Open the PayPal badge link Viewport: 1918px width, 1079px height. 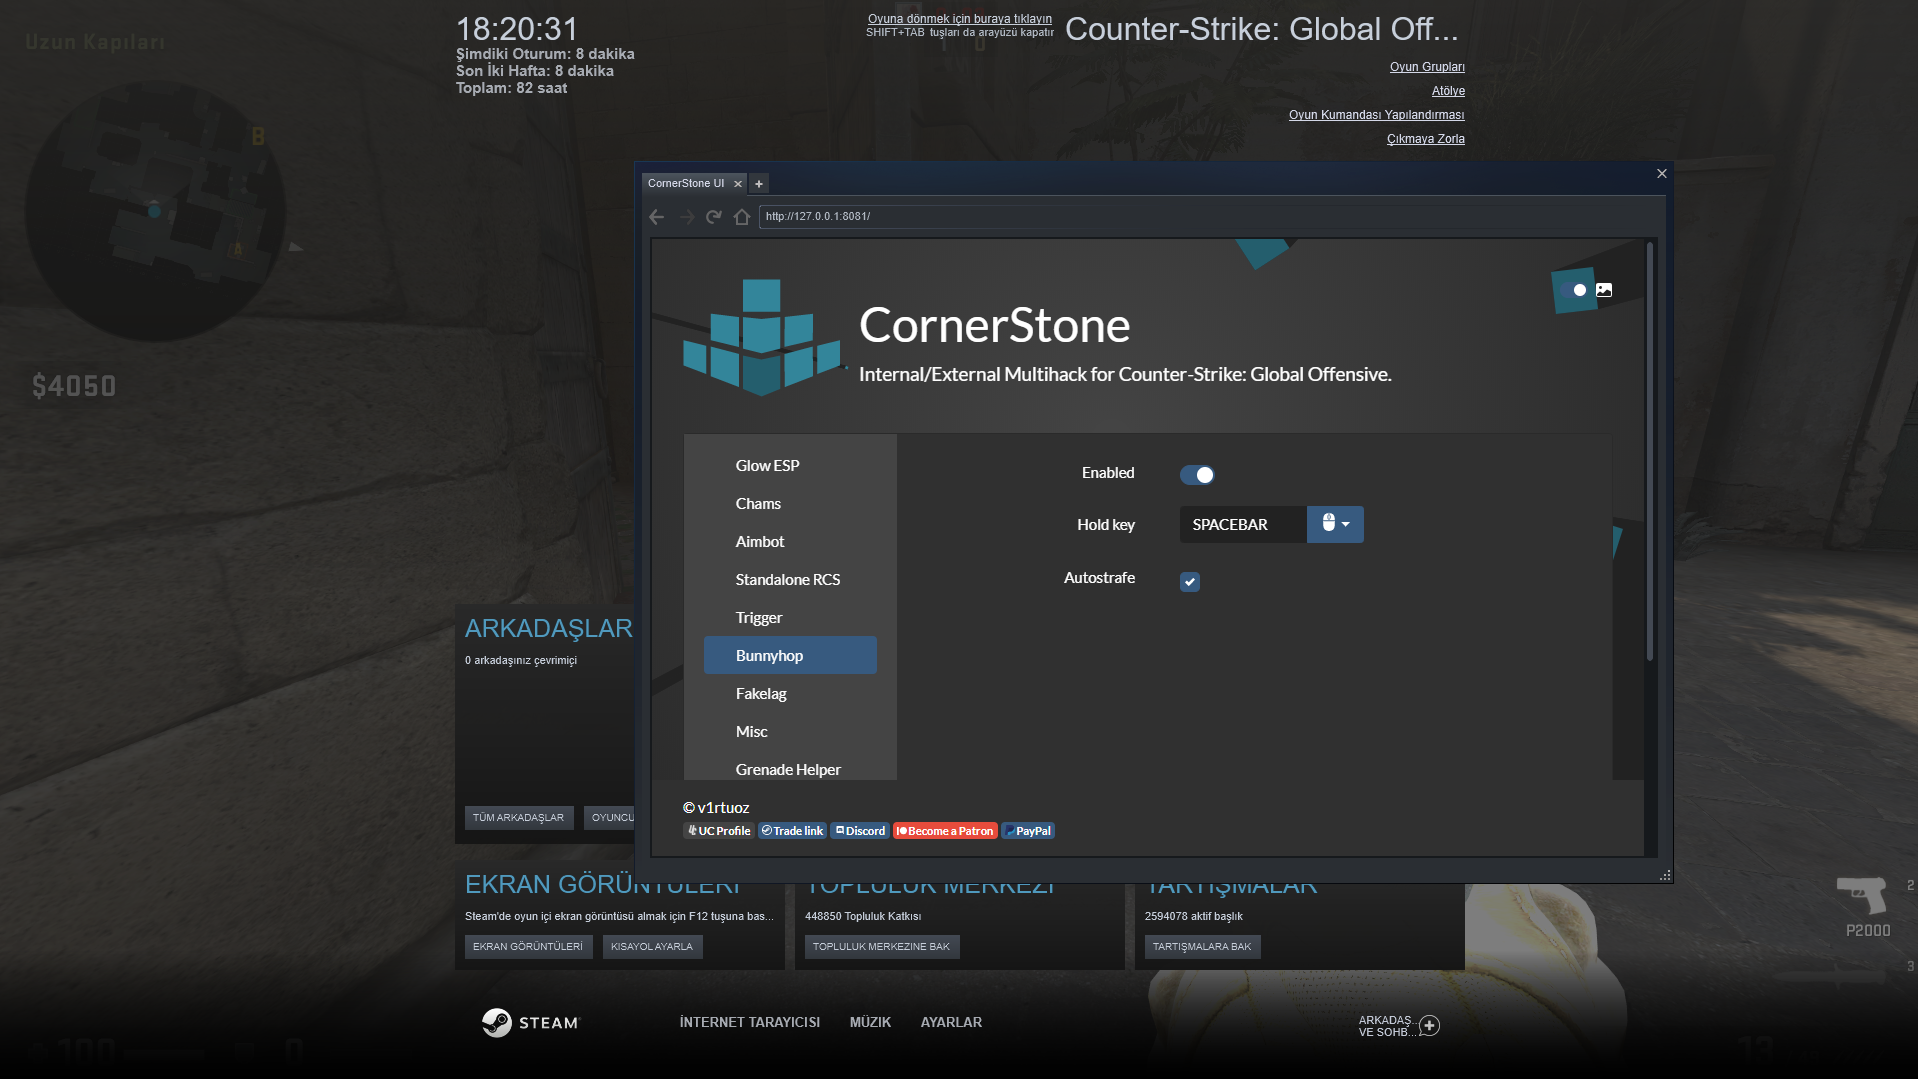1028,831
